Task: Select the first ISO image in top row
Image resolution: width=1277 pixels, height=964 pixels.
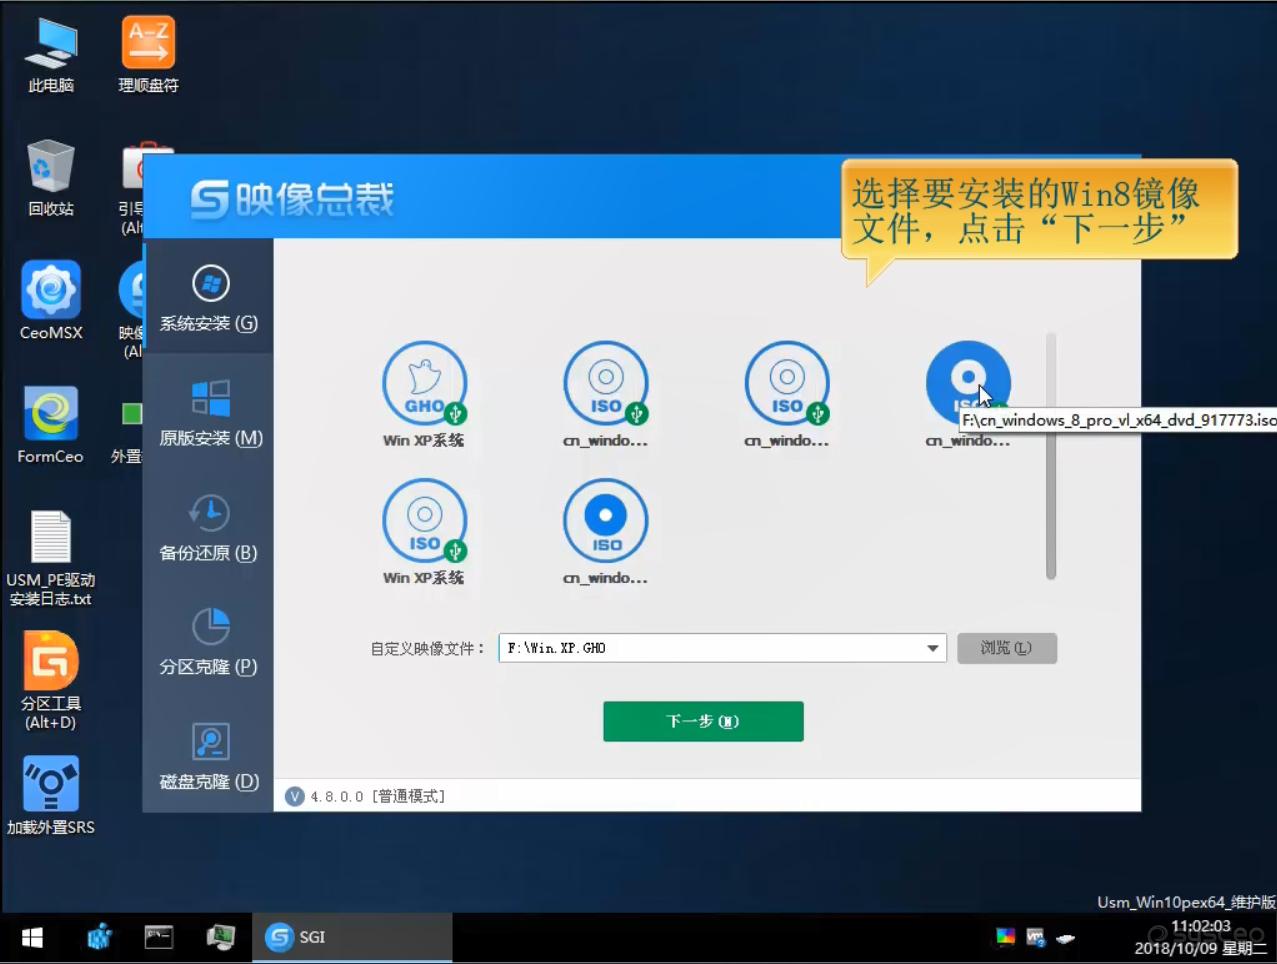Action: click(605, 384)
